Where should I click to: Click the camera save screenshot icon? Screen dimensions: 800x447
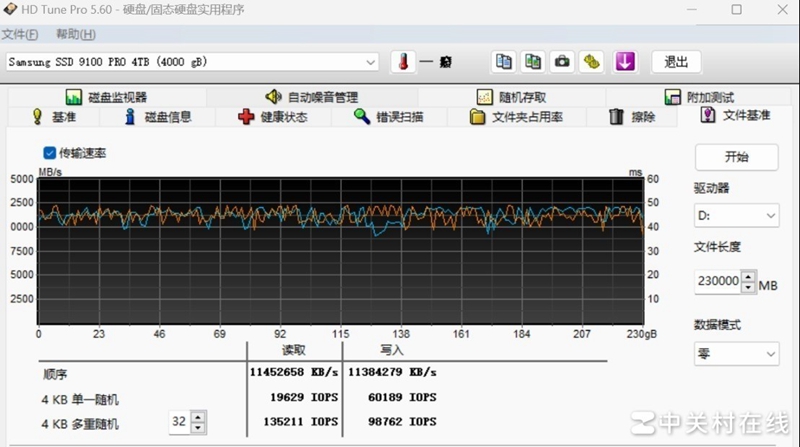coord(563,61)
